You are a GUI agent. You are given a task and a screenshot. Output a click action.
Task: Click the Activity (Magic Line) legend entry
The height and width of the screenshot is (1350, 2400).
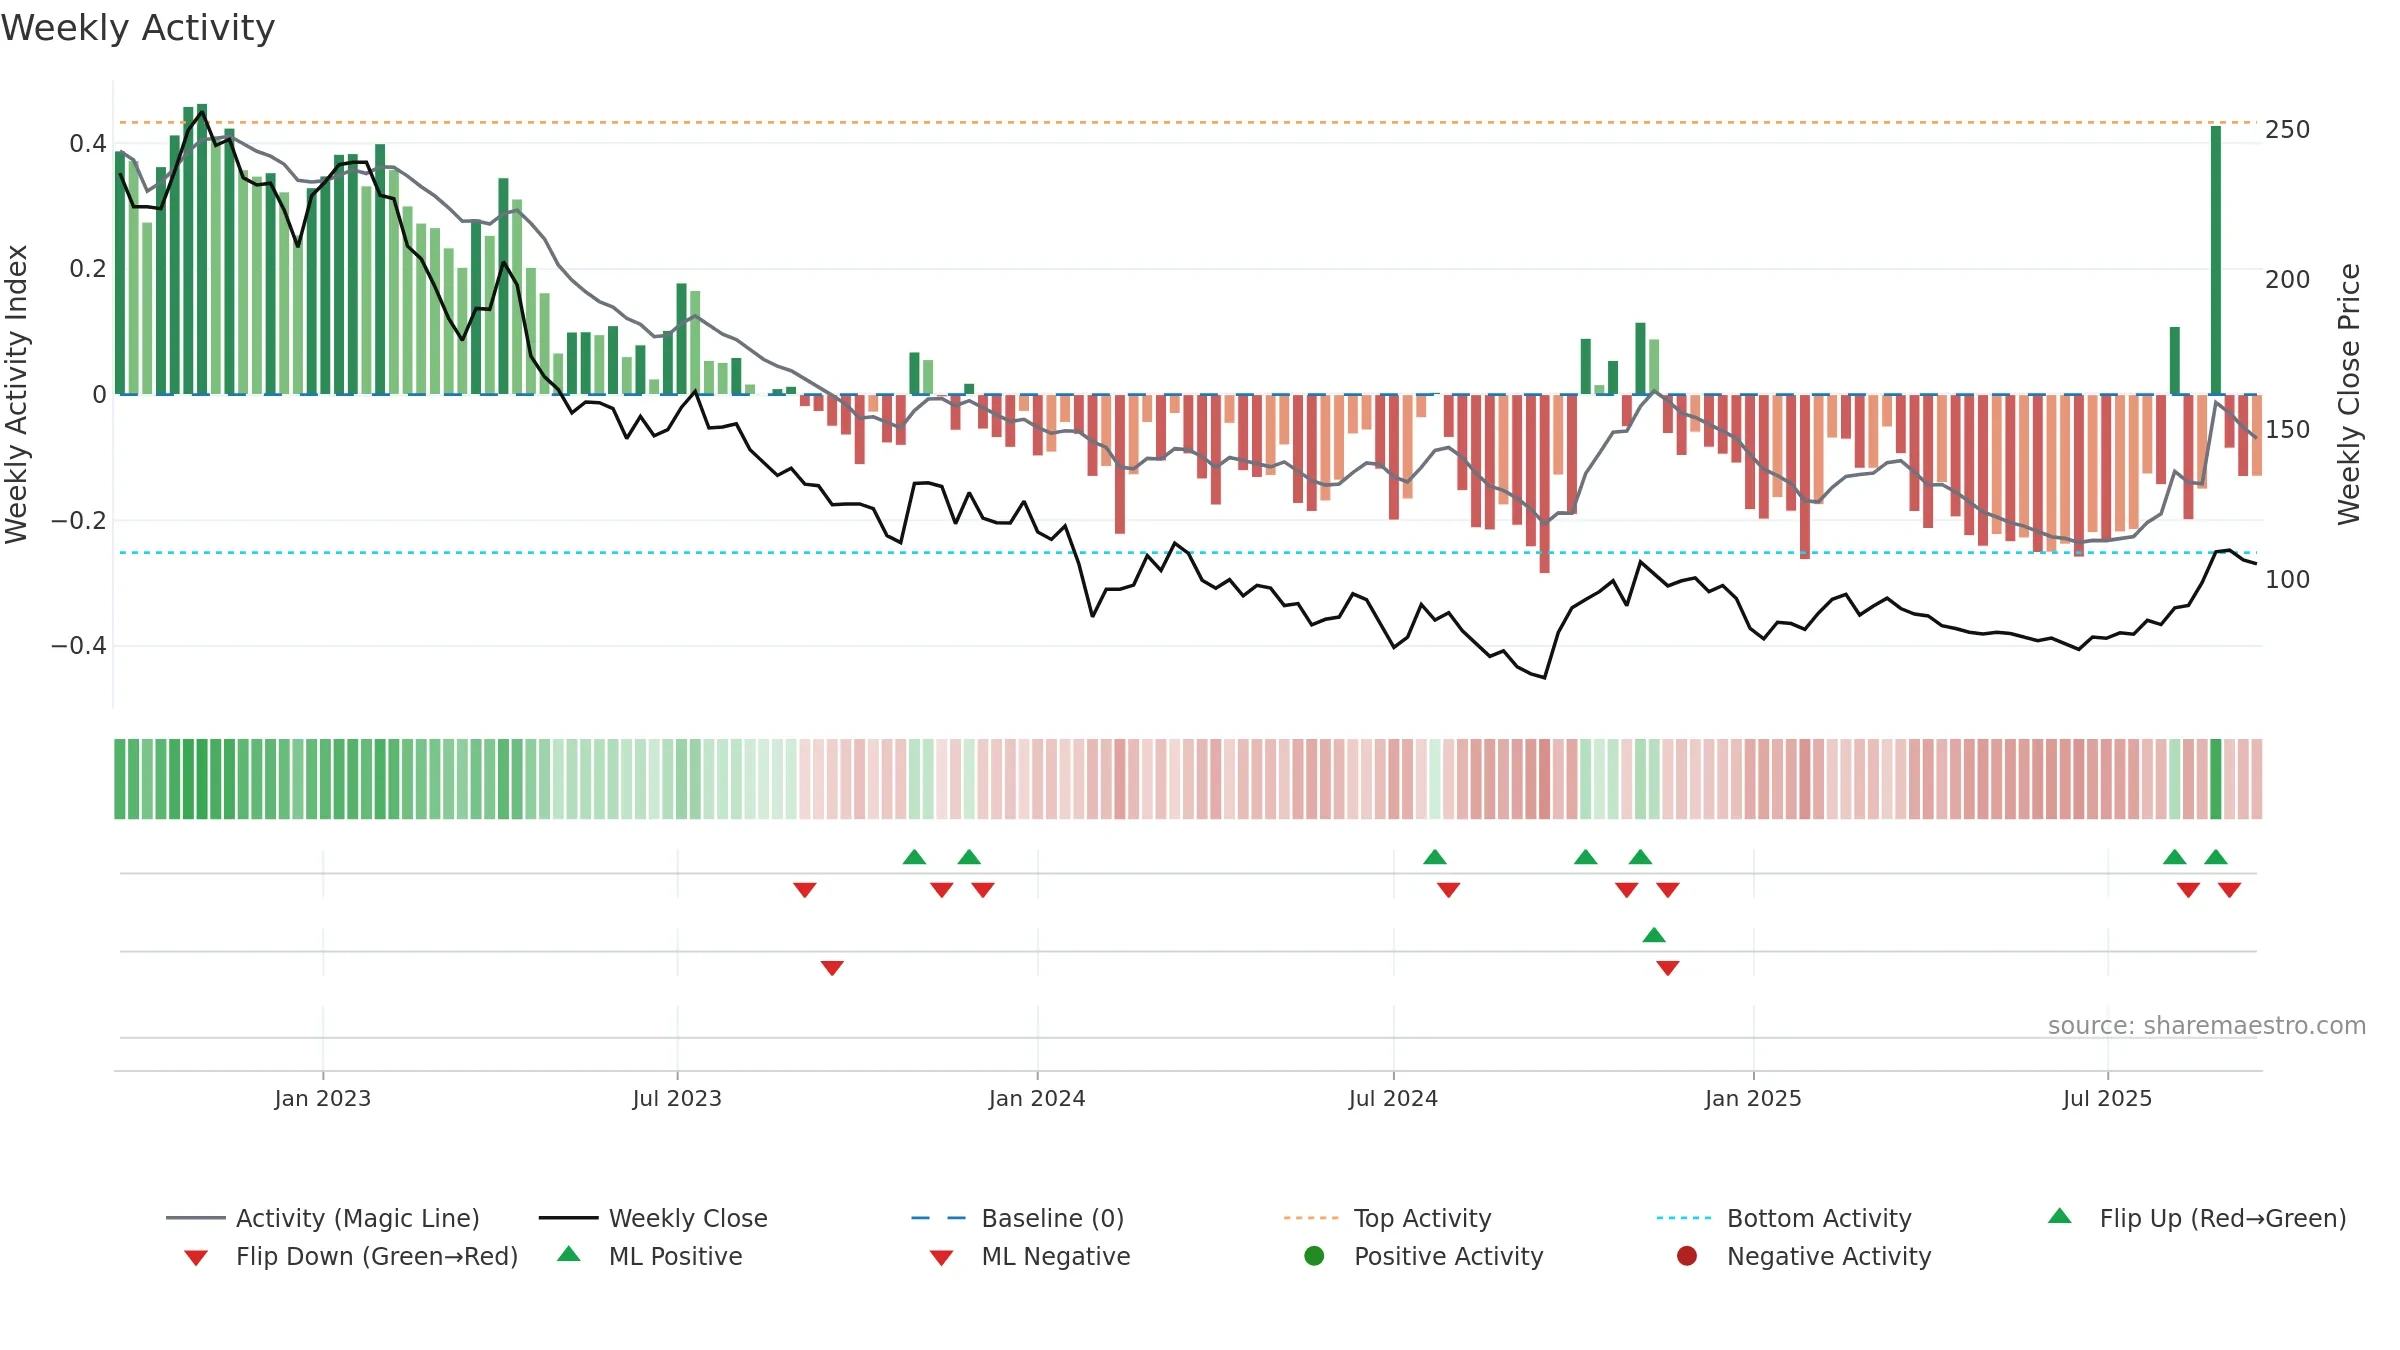(323, 1218)
